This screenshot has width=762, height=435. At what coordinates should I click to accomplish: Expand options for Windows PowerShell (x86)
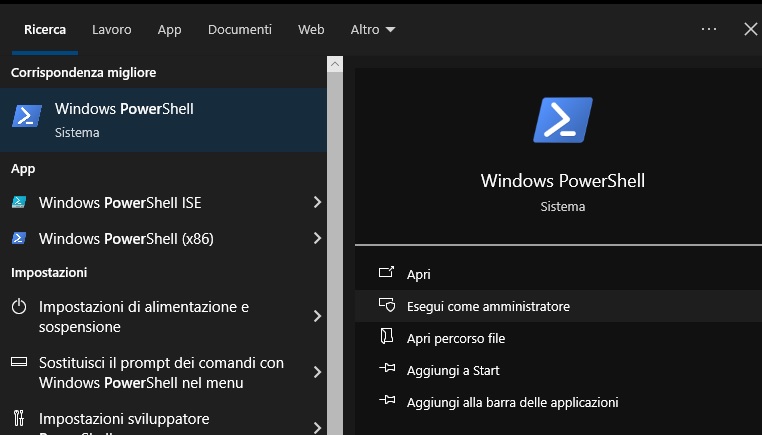(317, 238)
